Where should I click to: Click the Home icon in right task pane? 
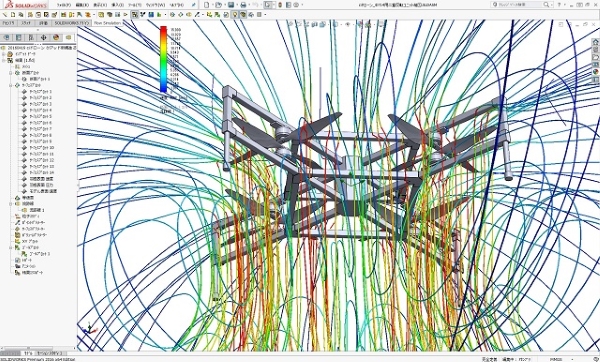[595, 42]
